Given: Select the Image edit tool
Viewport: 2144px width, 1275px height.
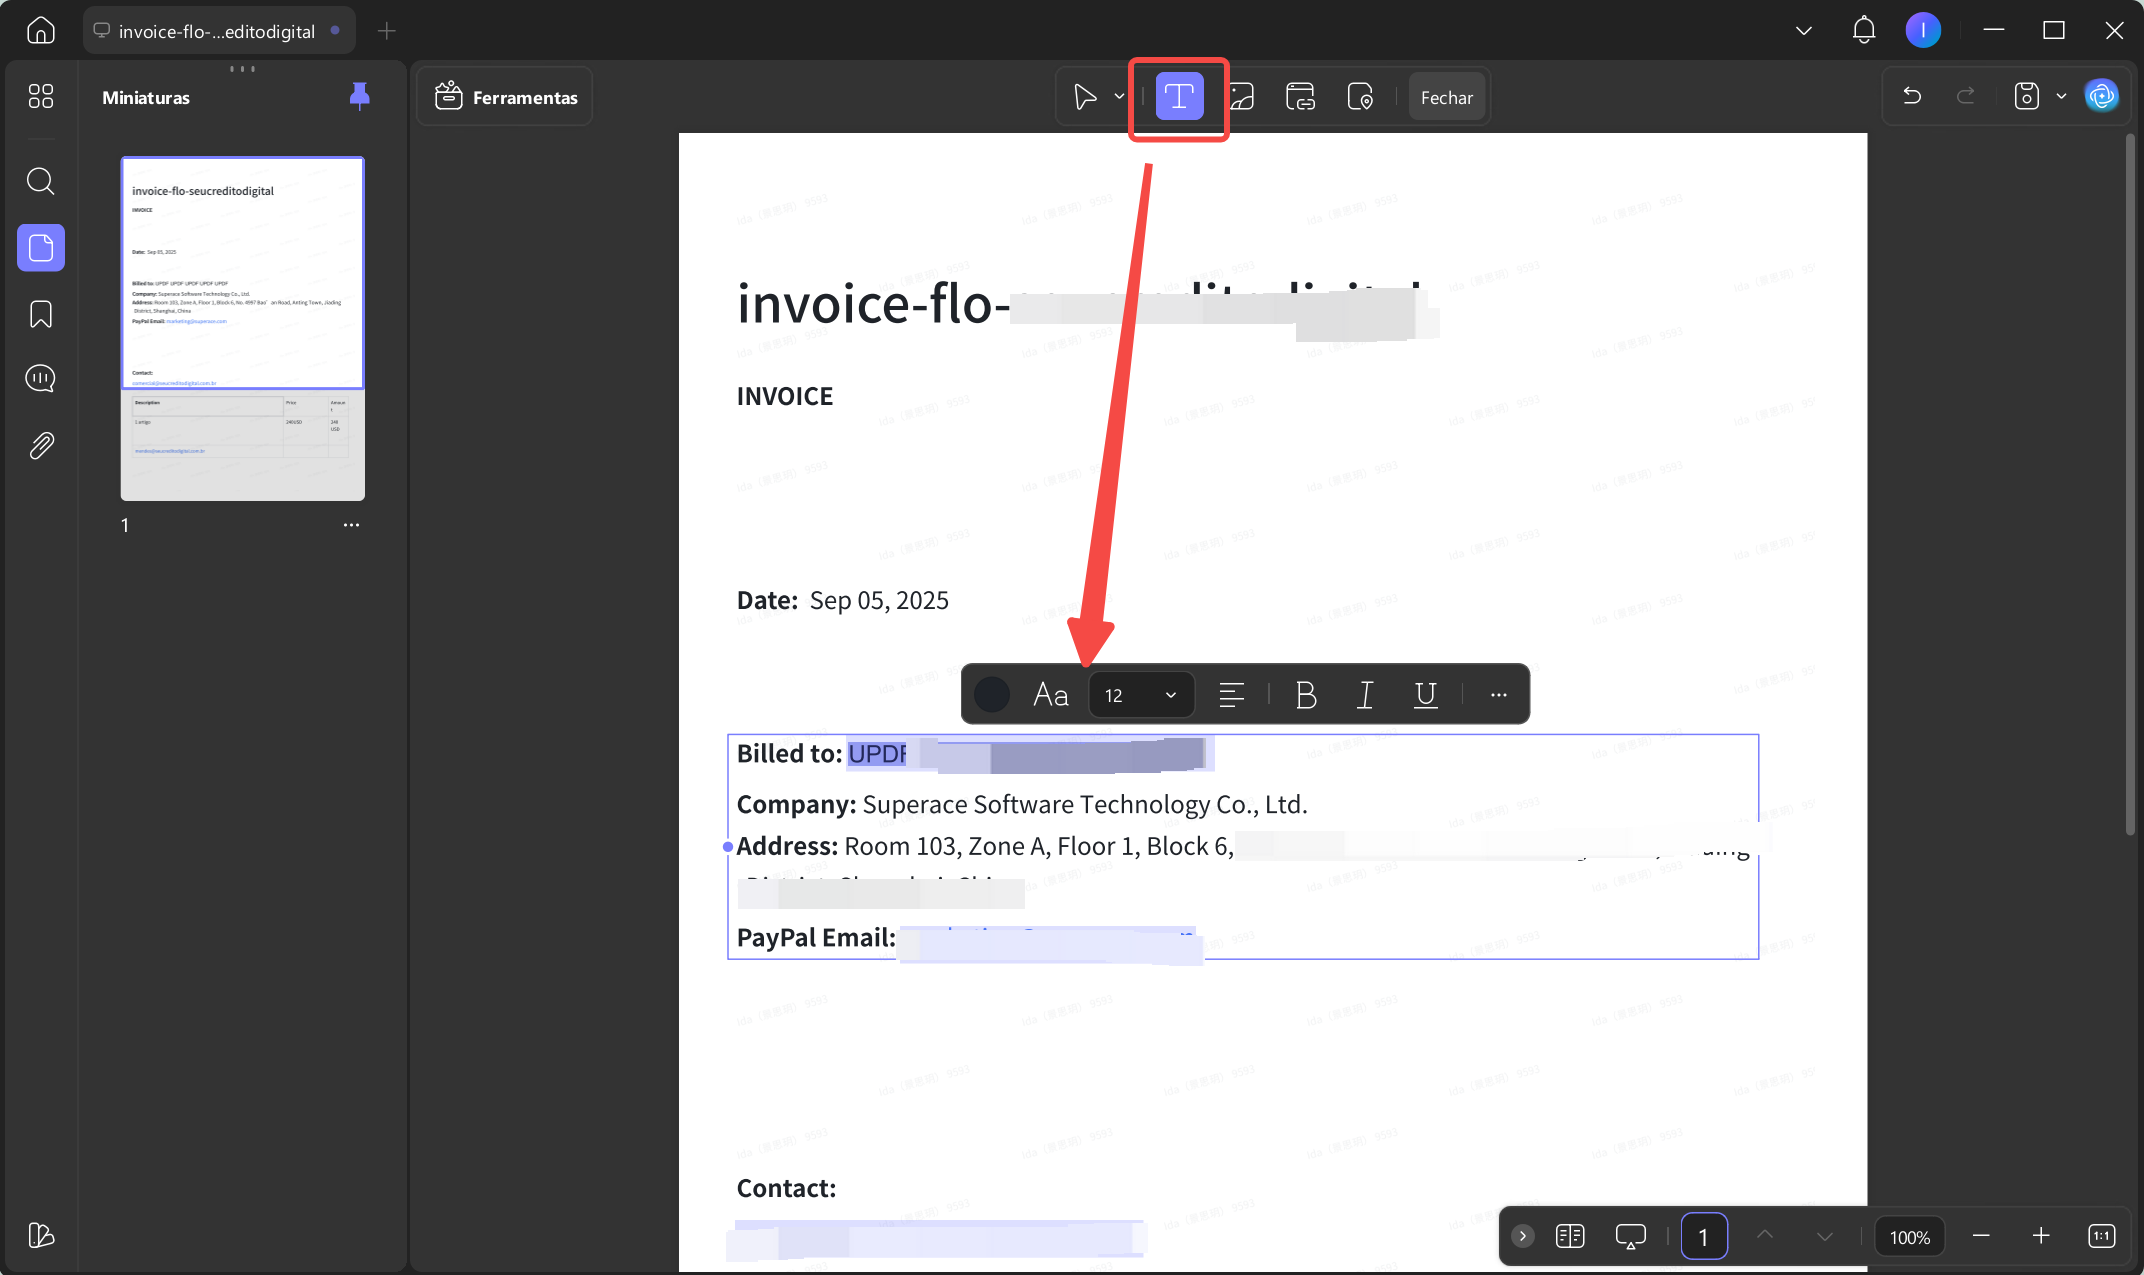Looking at the screenshot, I should 1241,97.
